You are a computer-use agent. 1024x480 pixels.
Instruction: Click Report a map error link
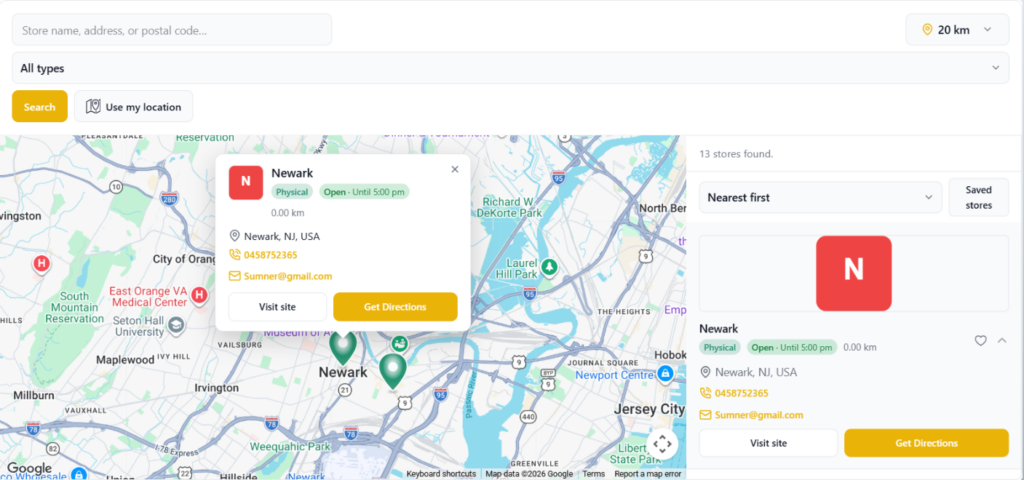point(648,474)
